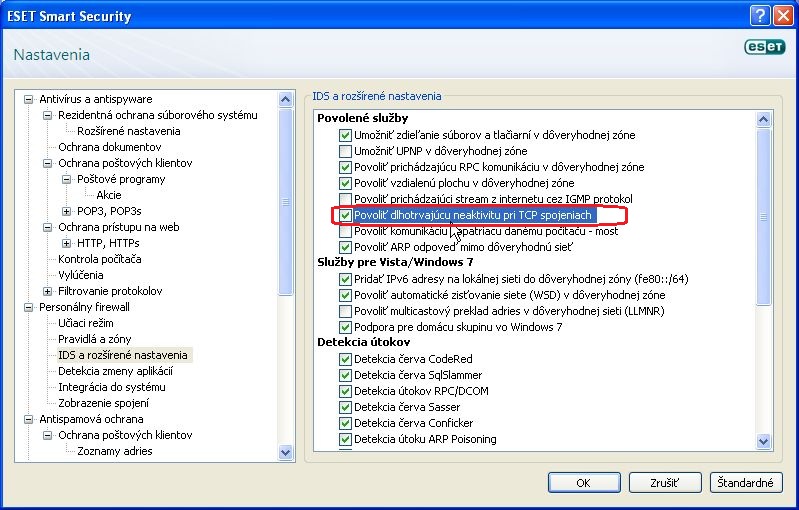Open Ochrana dokumentov settings
The height and width of the screenshot is (510, 799).
pos(110,147)
